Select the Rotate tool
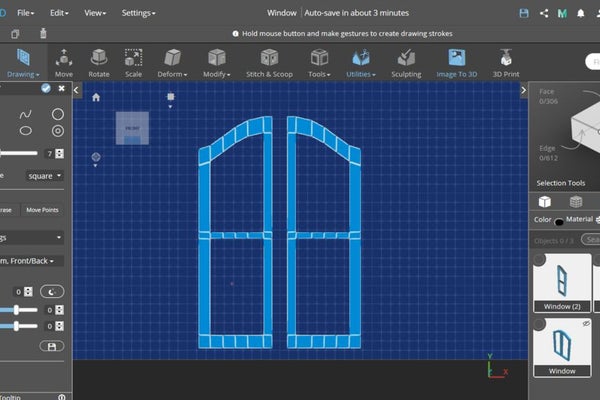This screenshot has width=600, height=400. 99,62
